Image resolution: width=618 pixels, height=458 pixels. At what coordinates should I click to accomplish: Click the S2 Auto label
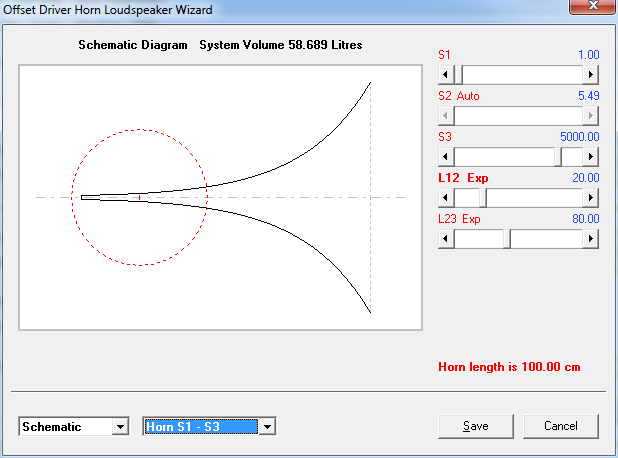(x=459, y=96)
